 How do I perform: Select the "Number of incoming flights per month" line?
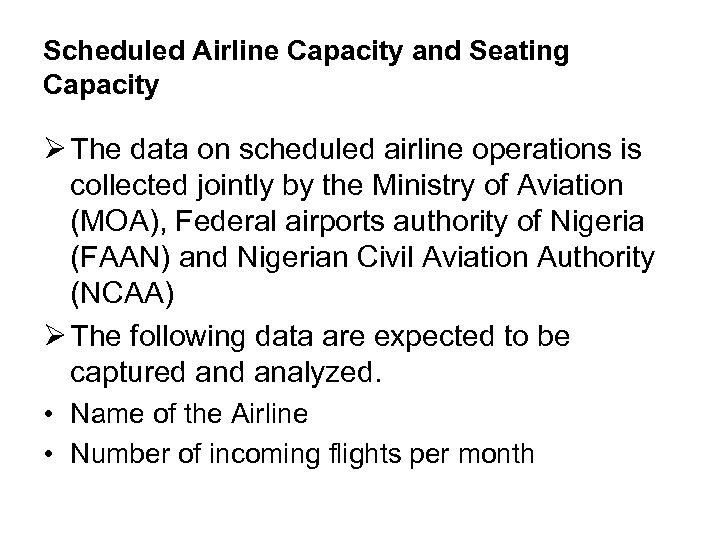tap(303, 454)
